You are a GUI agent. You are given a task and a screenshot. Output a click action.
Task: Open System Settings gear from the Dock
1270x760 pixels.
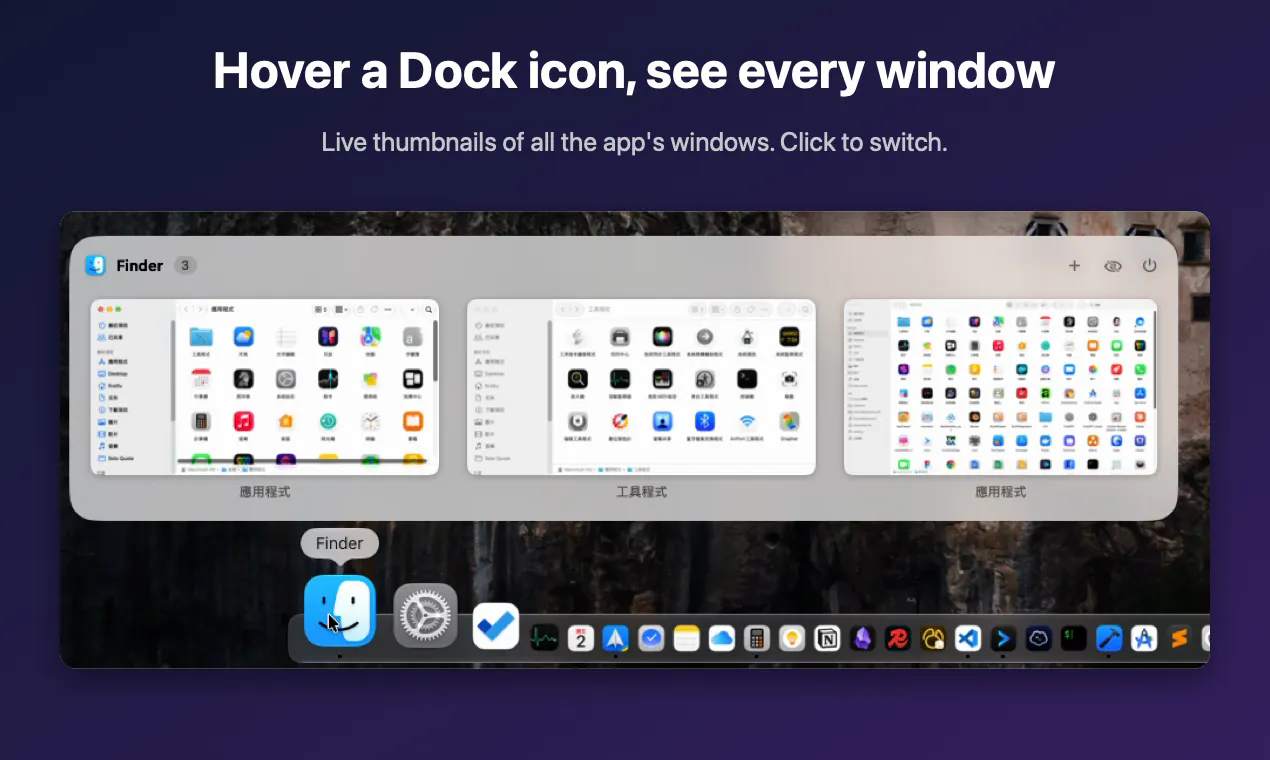[425, 615]
